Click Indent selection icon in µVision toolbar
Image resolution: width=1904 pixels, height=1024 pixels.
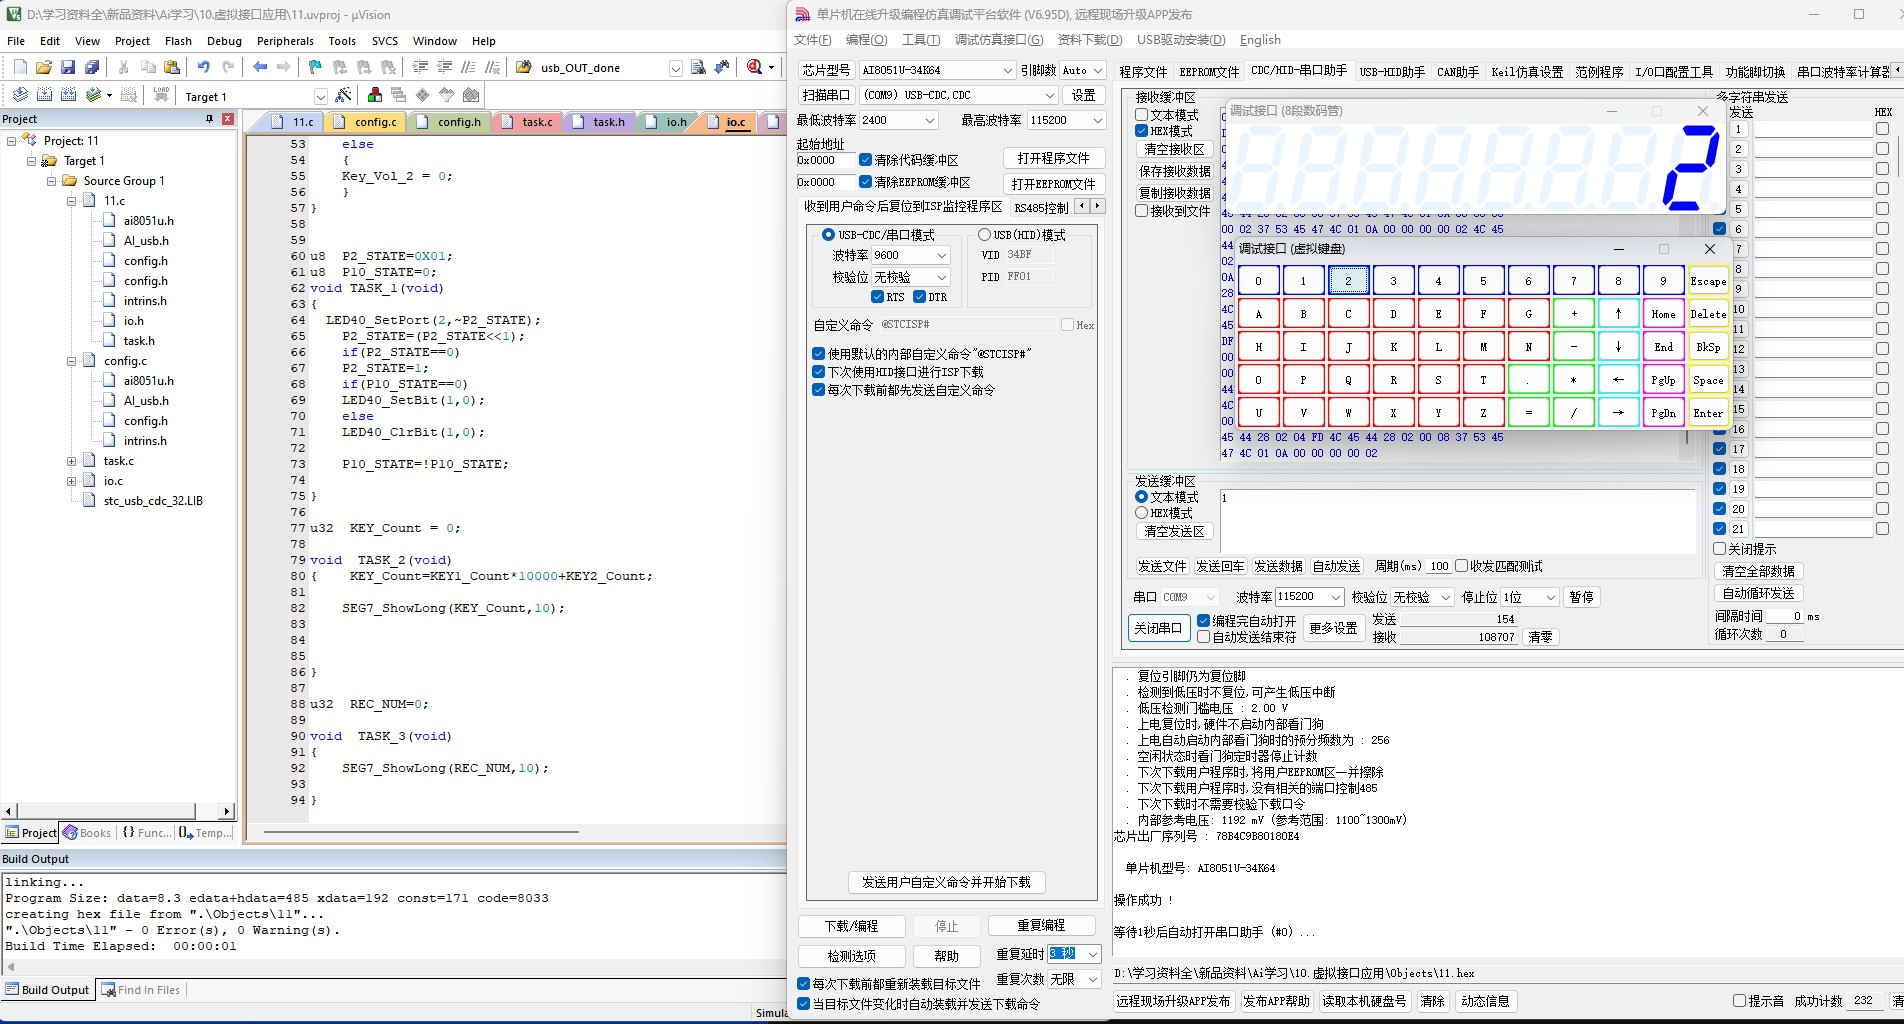[420, 67]
